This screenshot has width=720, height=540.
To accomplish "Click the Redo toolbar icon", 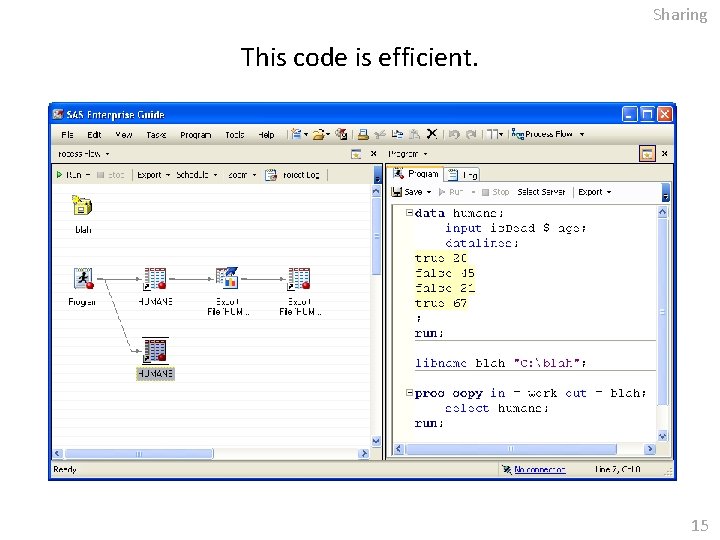I will pos(471,134).
